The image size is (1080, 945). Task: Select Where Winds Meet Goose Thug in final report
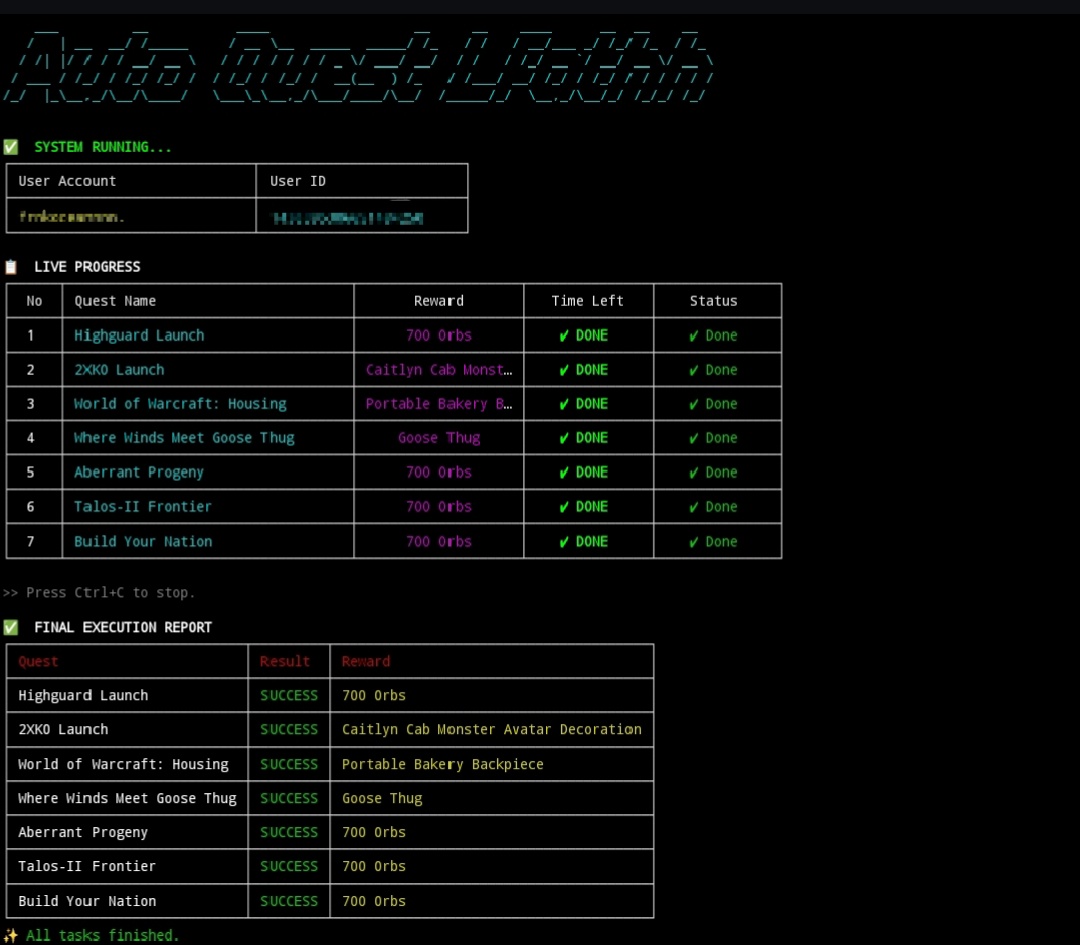127,798
